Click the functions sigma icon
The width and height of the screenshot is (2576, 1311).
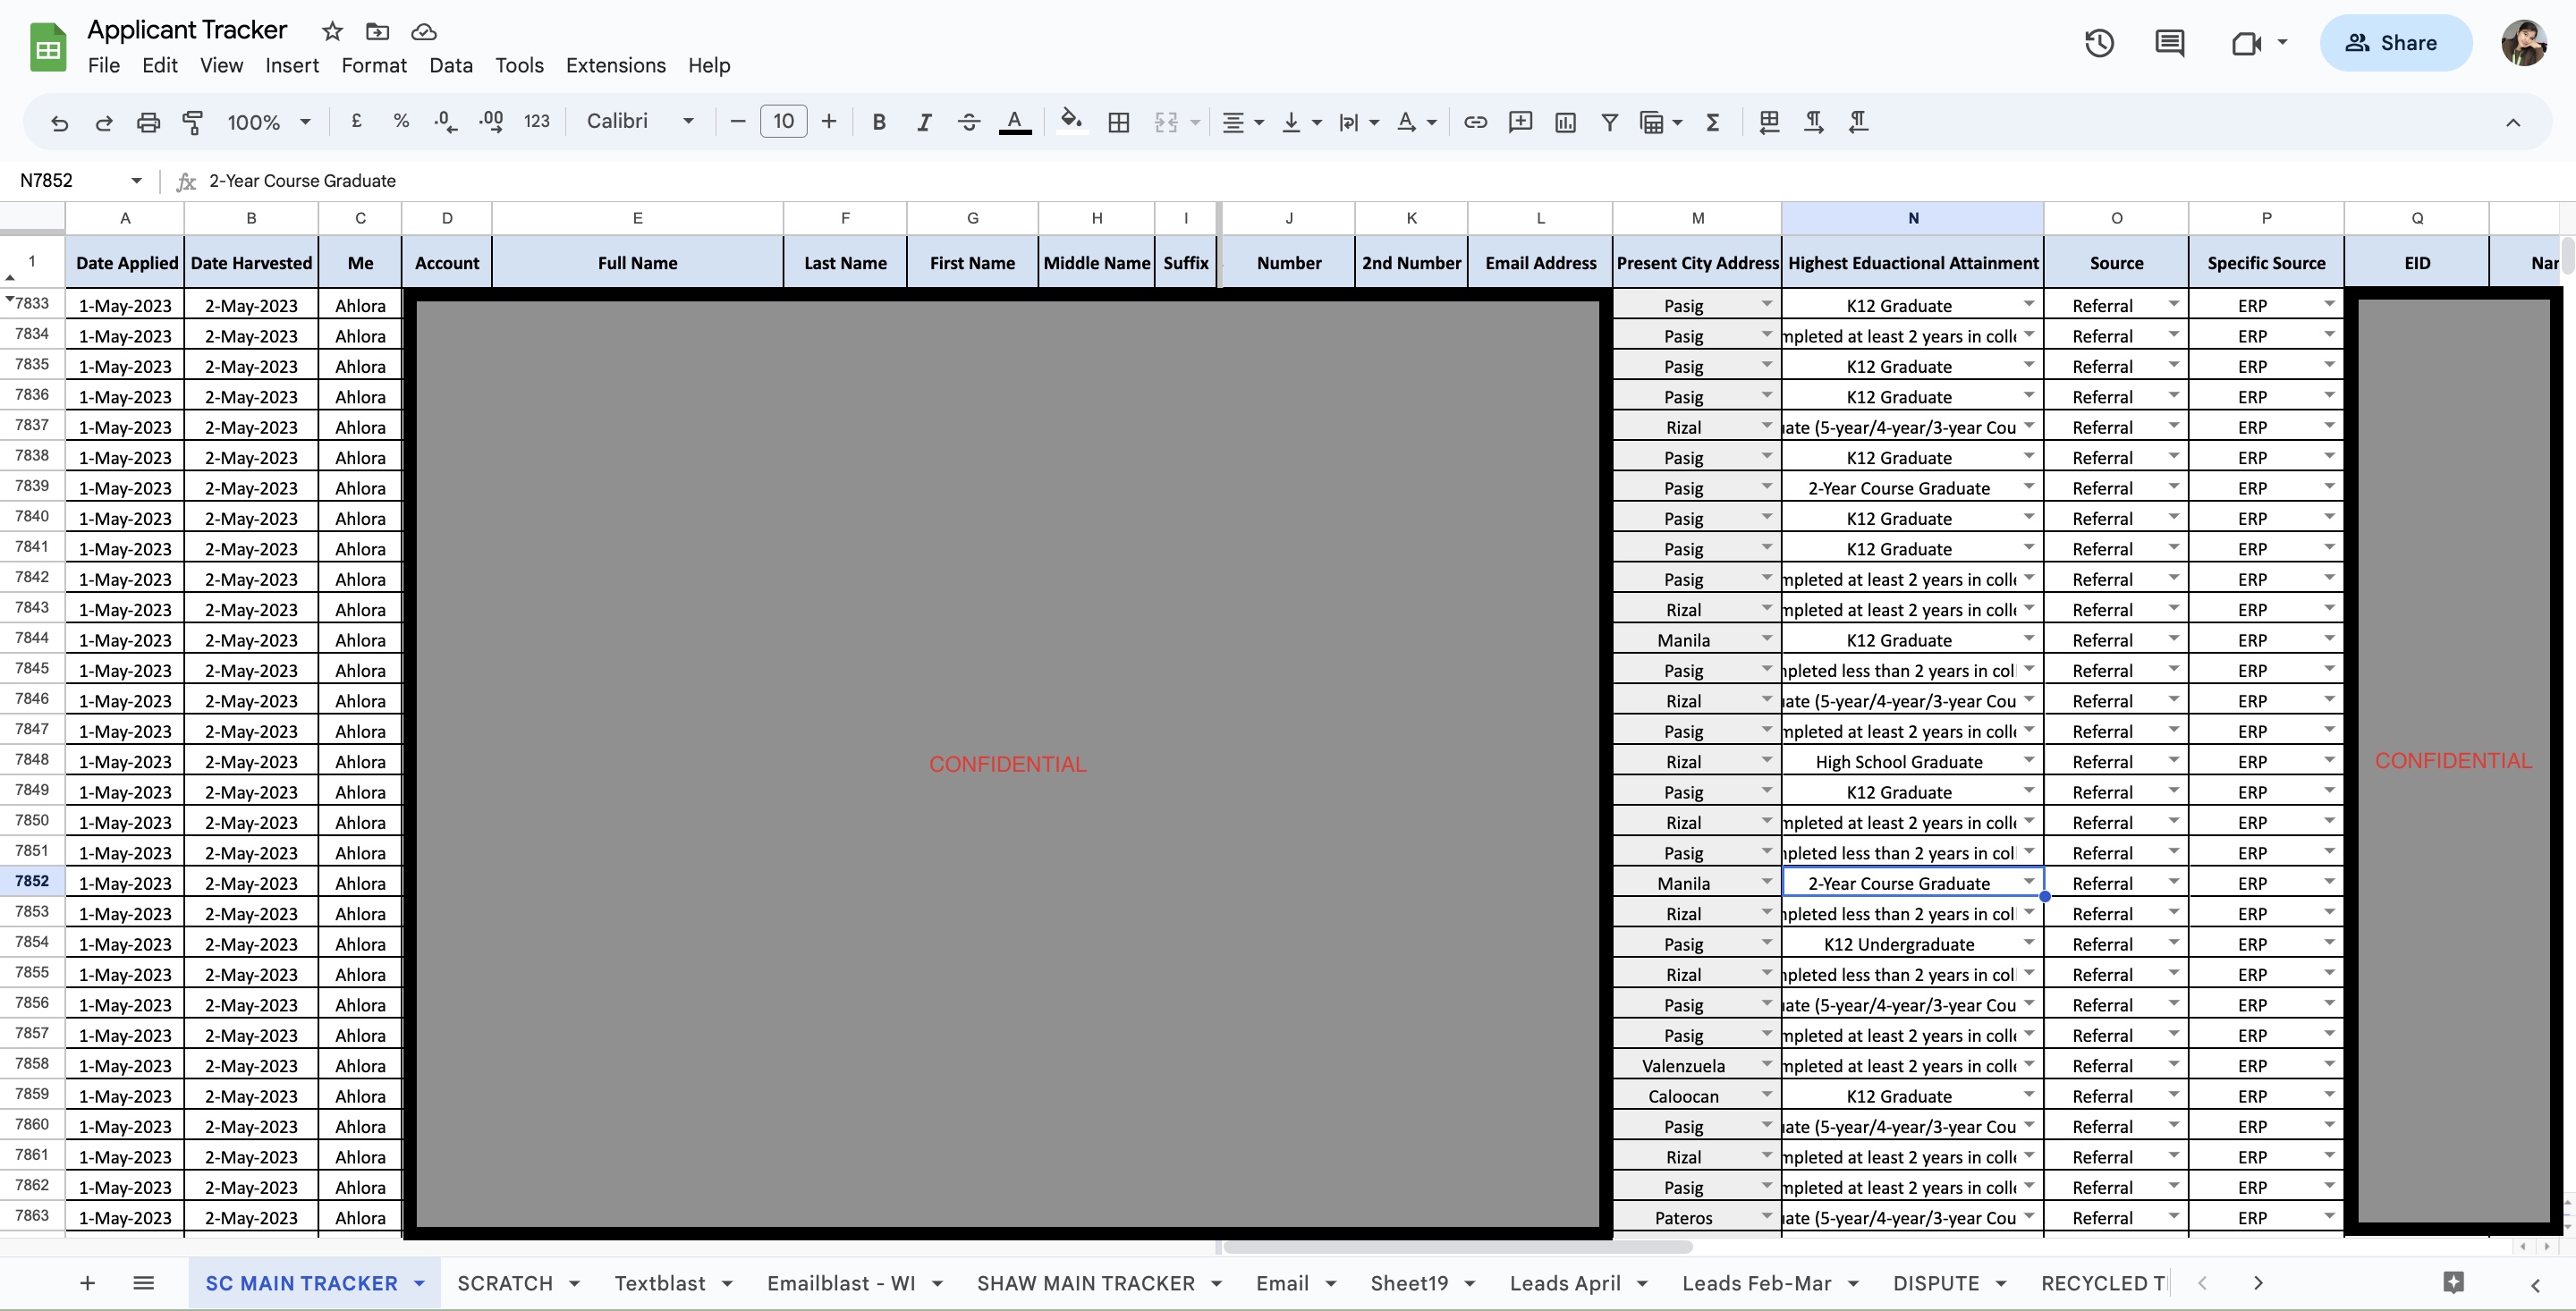pyautogui.click(x=1712, y=122)
